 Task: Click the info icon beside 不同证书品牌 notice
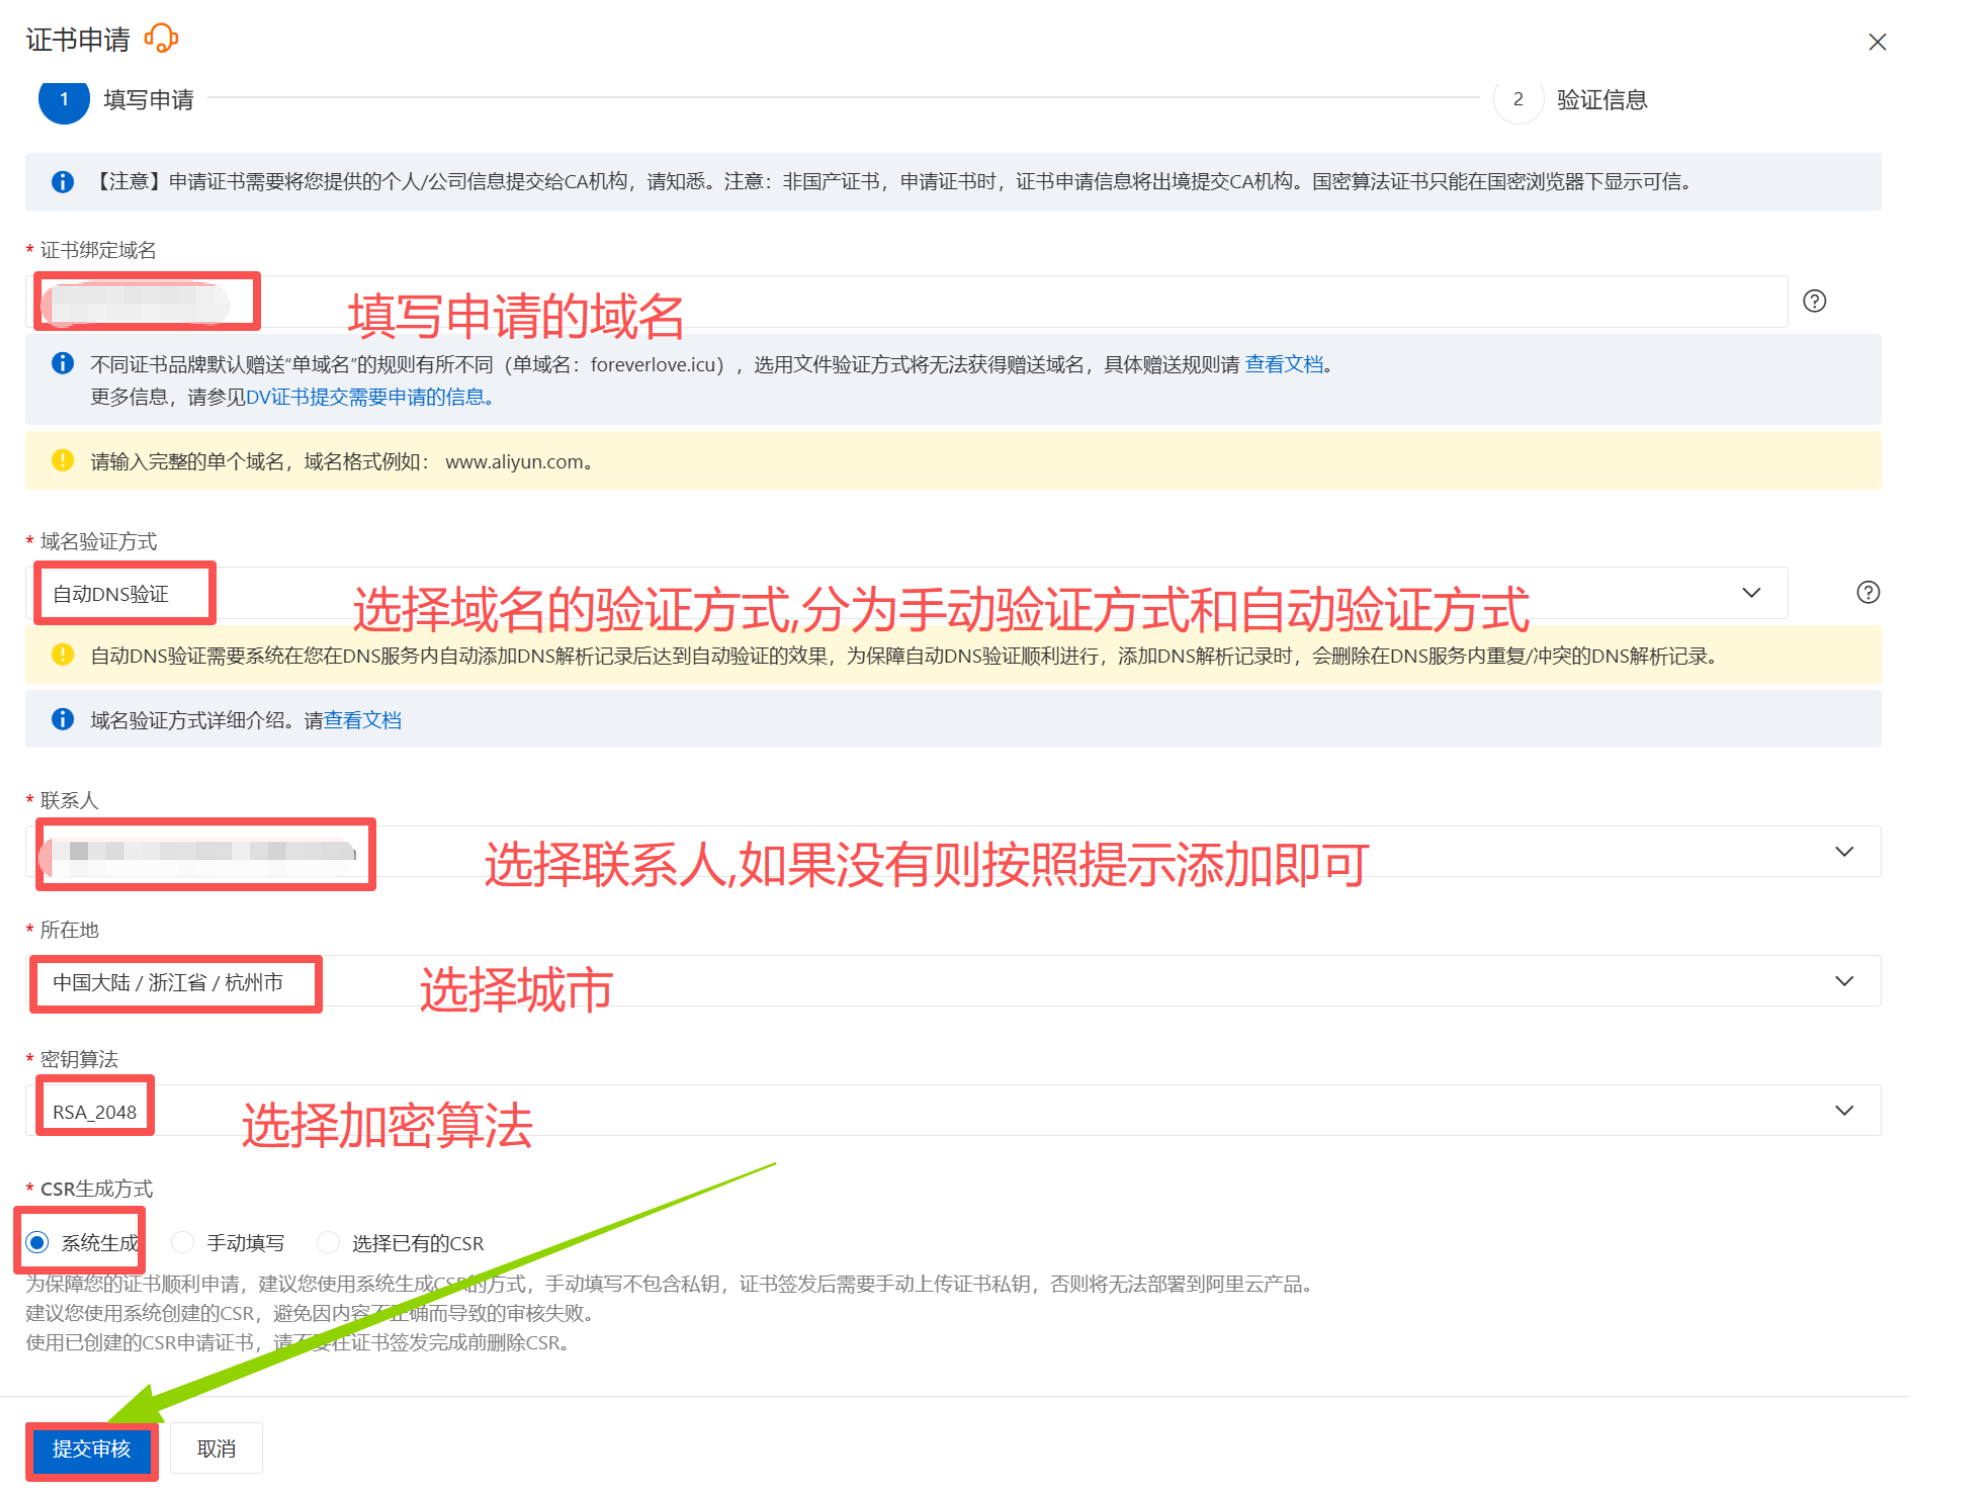tap(62, 364)
